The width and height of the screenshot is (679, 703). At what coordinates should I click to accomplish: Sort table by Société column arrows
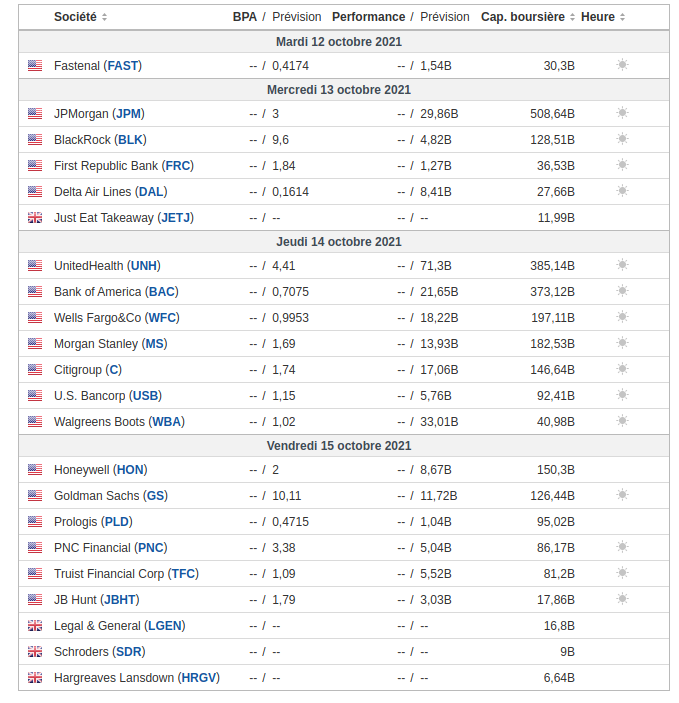(x=105, y=17)
